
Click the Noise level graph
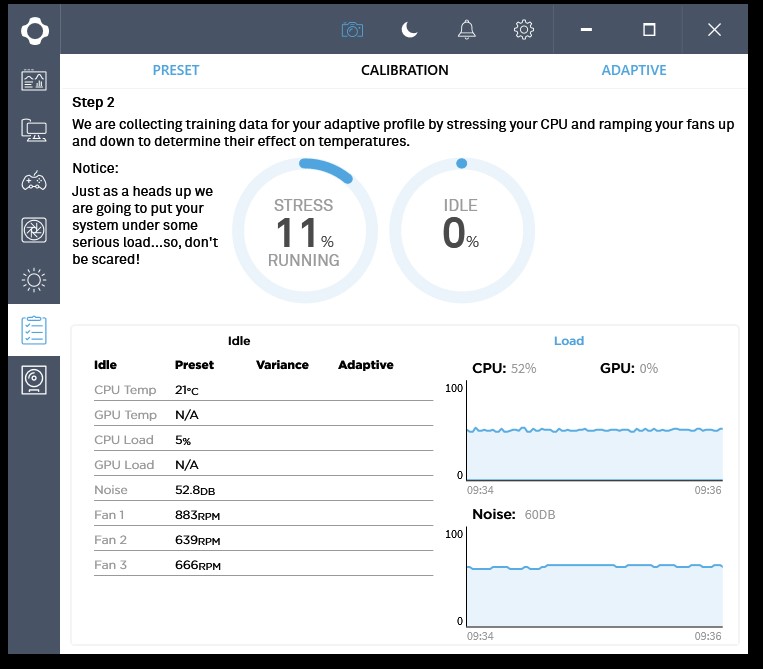[595, 577]
